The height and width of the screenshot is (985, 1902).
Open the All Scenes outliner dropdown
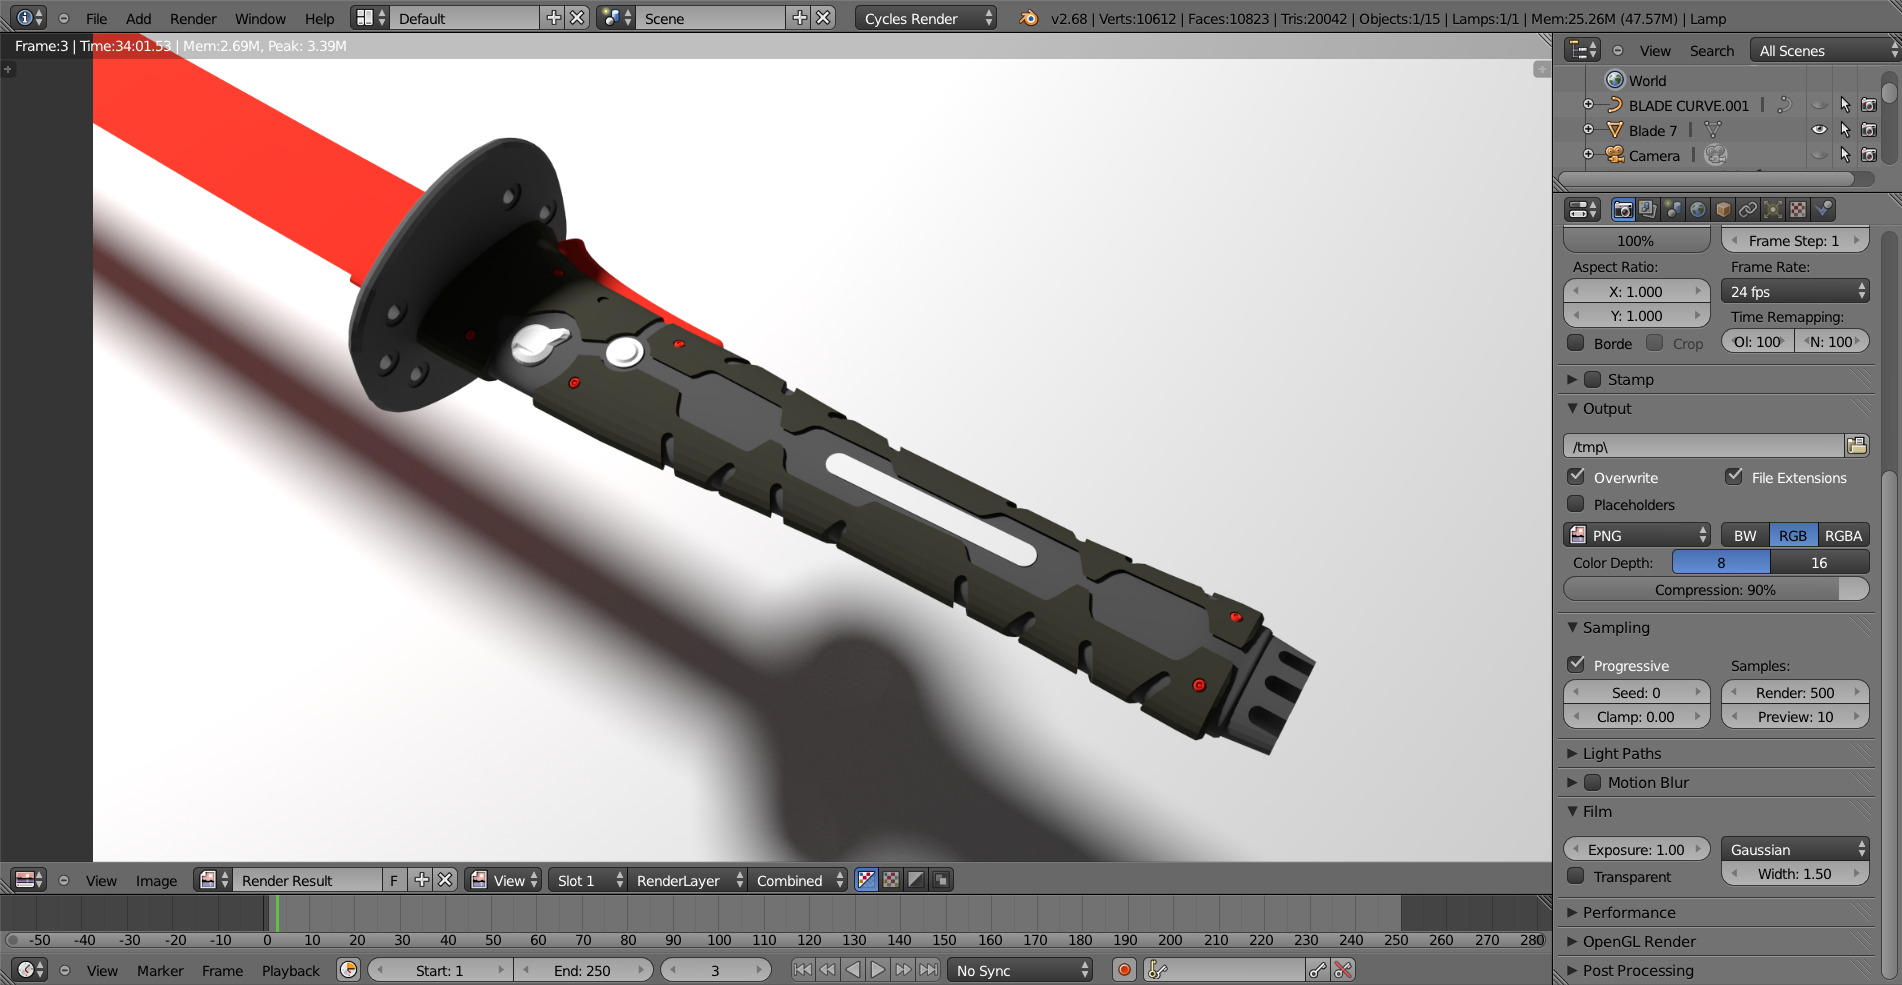click(x=1825, y=50)
